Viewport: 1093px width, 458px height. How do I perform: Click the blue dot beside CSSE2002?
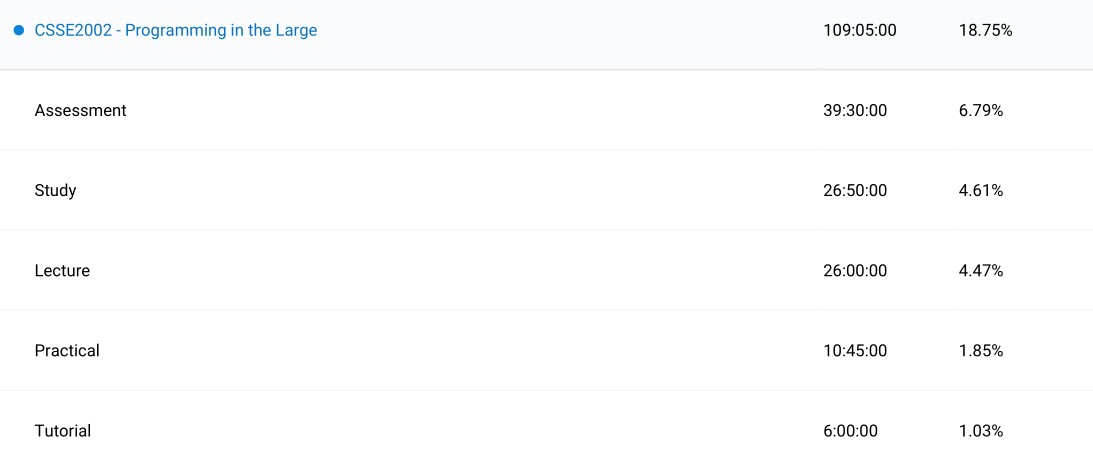click(19, 31)
